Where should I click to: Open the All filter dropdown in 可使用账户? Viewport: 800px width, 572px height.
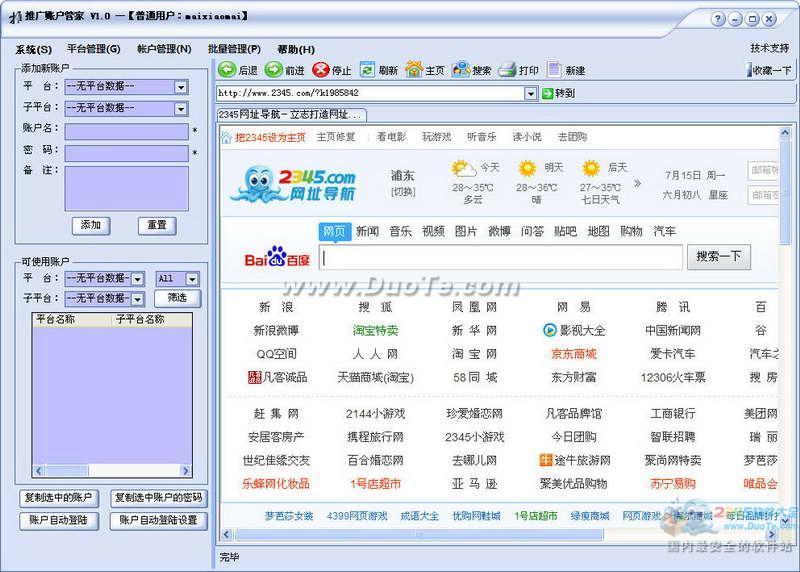pos(192,279)
